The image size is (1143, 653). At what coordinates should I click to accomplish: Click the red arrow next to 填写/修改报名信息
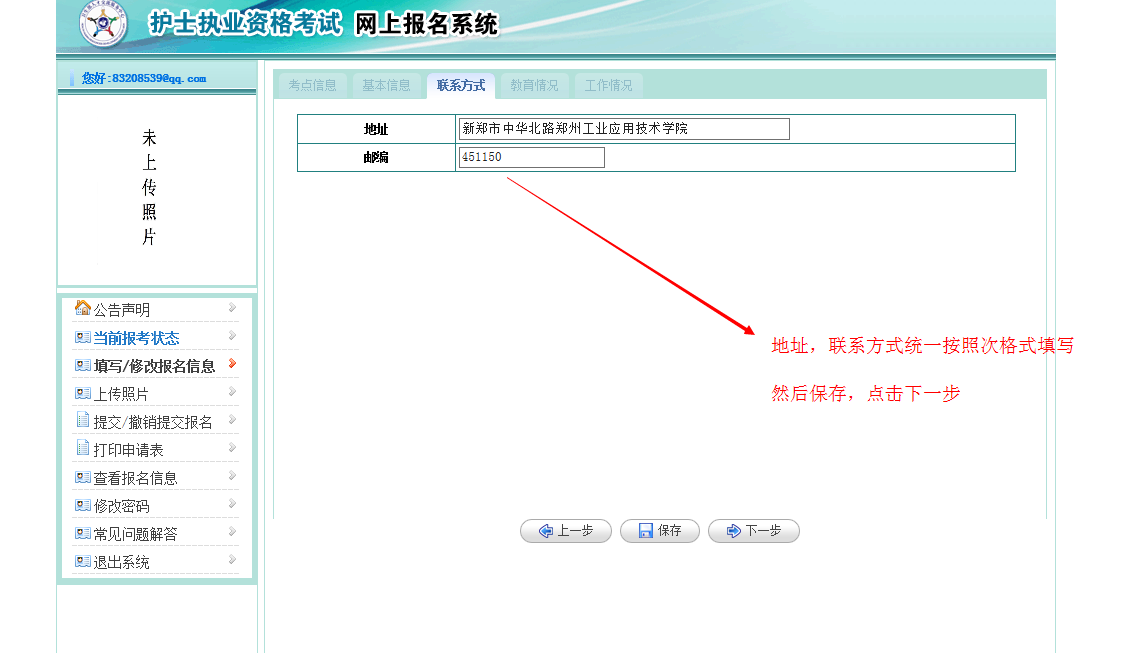[233, 364]
